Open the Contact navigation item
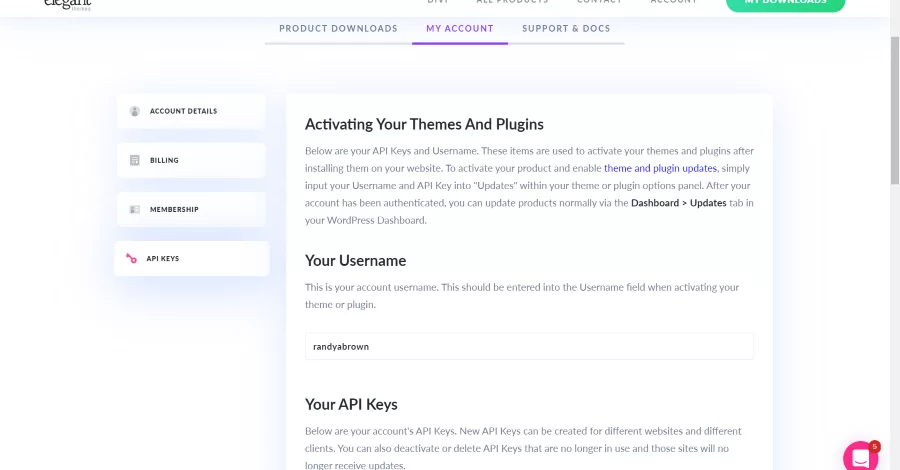Screen dimensions: 900x470 tap(599, 2)
